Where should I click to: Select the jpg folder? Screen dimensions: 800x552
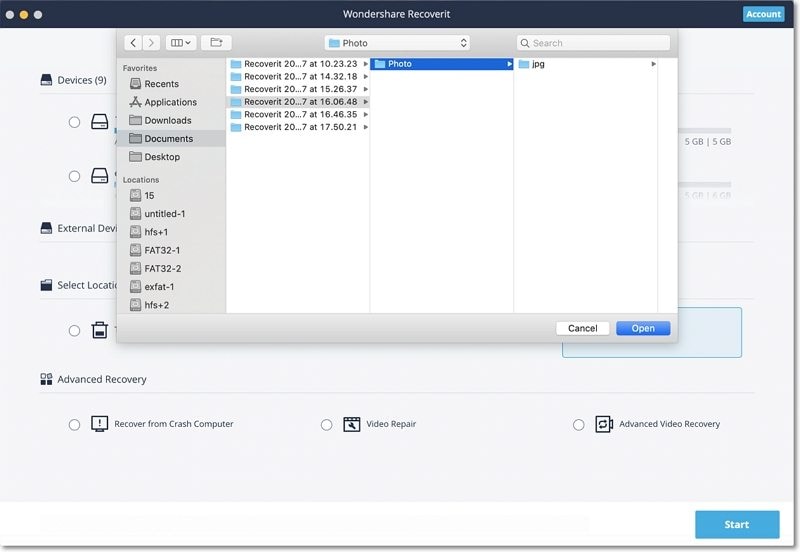pos(586,64)
